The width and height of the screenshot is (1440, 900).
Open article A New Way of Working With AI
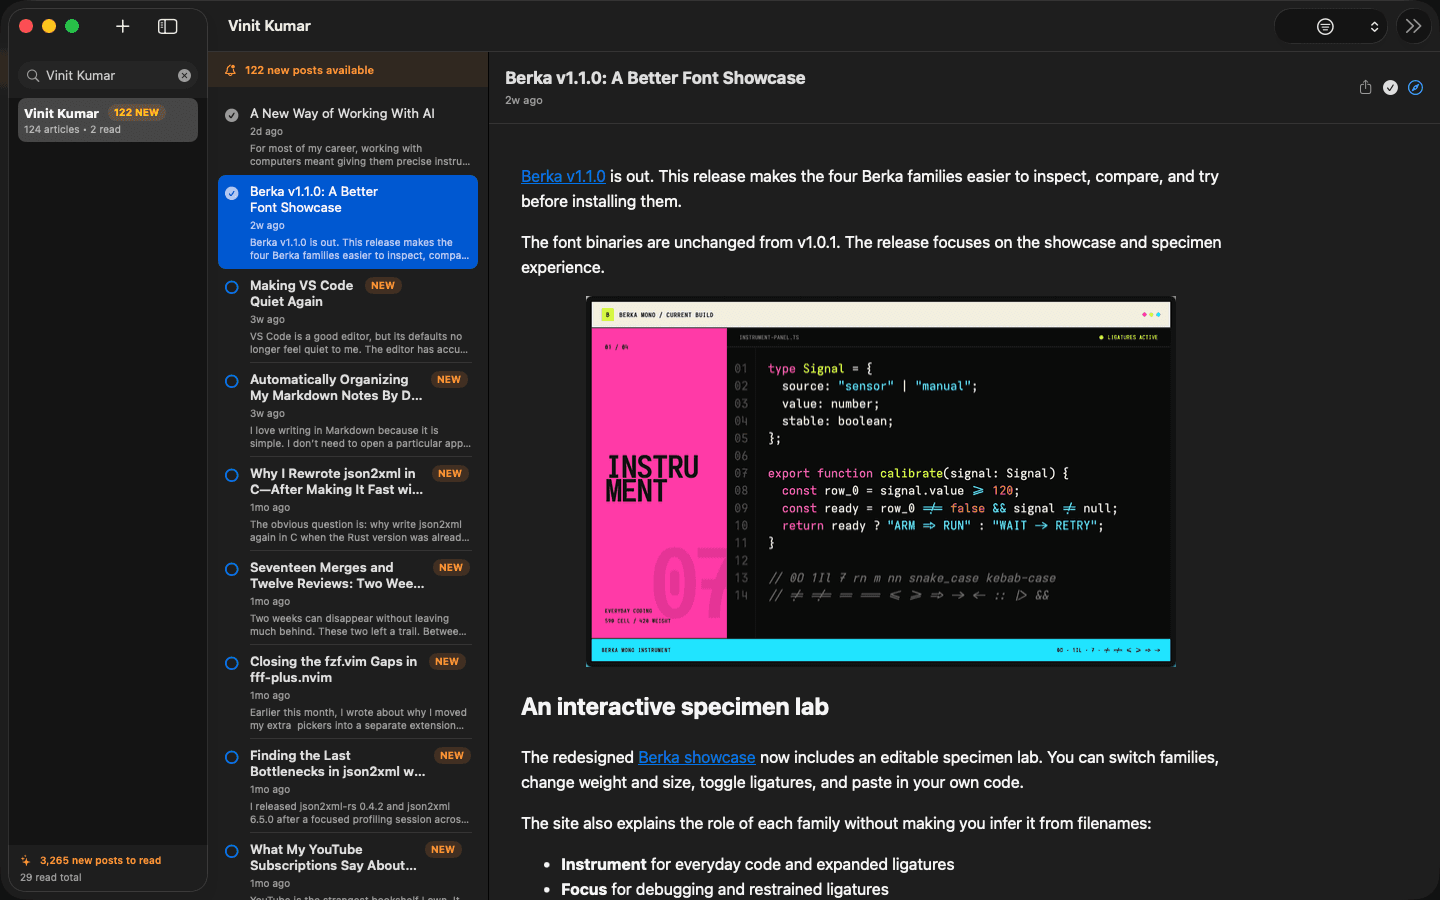click(348, 136)
